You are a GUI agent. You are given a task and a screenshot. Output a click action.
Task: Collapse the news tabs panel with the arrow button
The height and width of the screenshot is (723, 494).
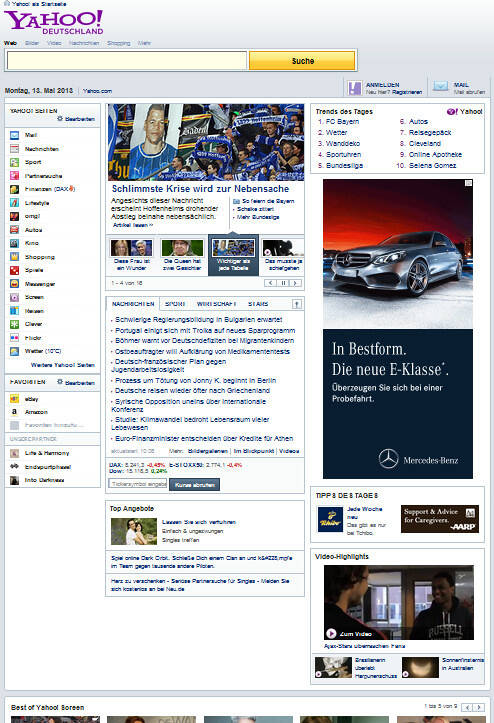point(297,304)
